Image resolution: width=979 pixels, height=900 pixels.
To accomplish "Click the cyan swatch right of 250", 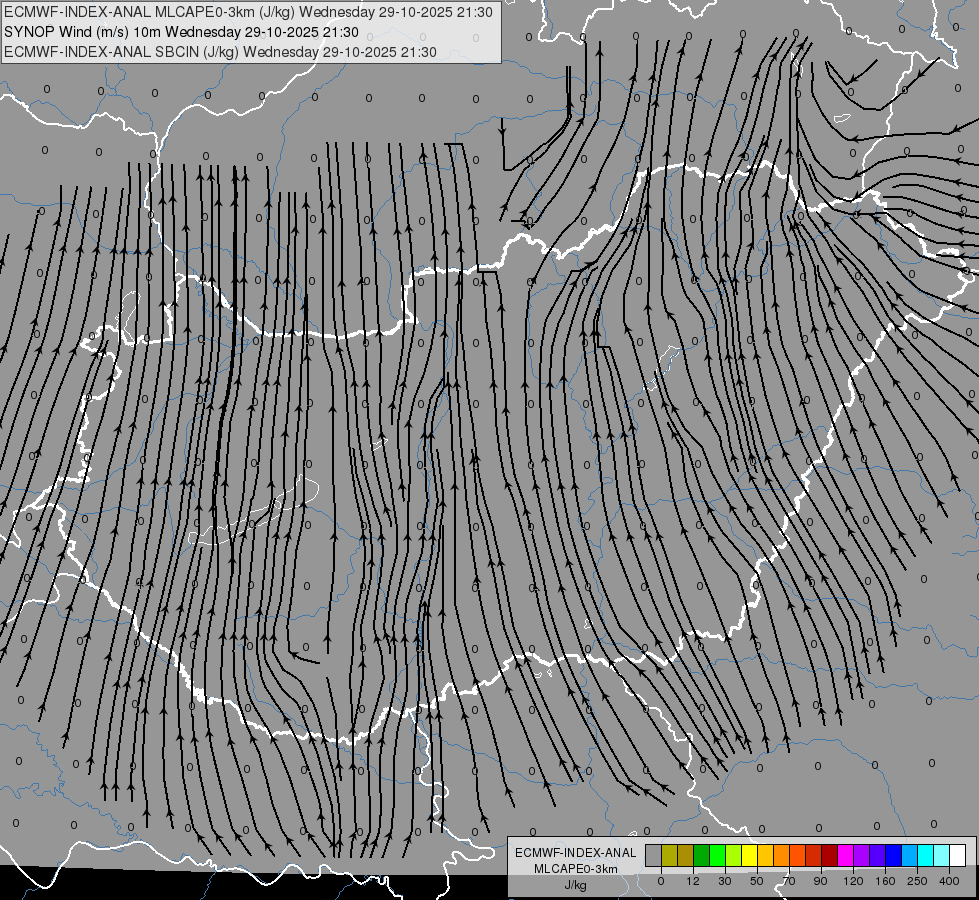I will click(925, 855).
